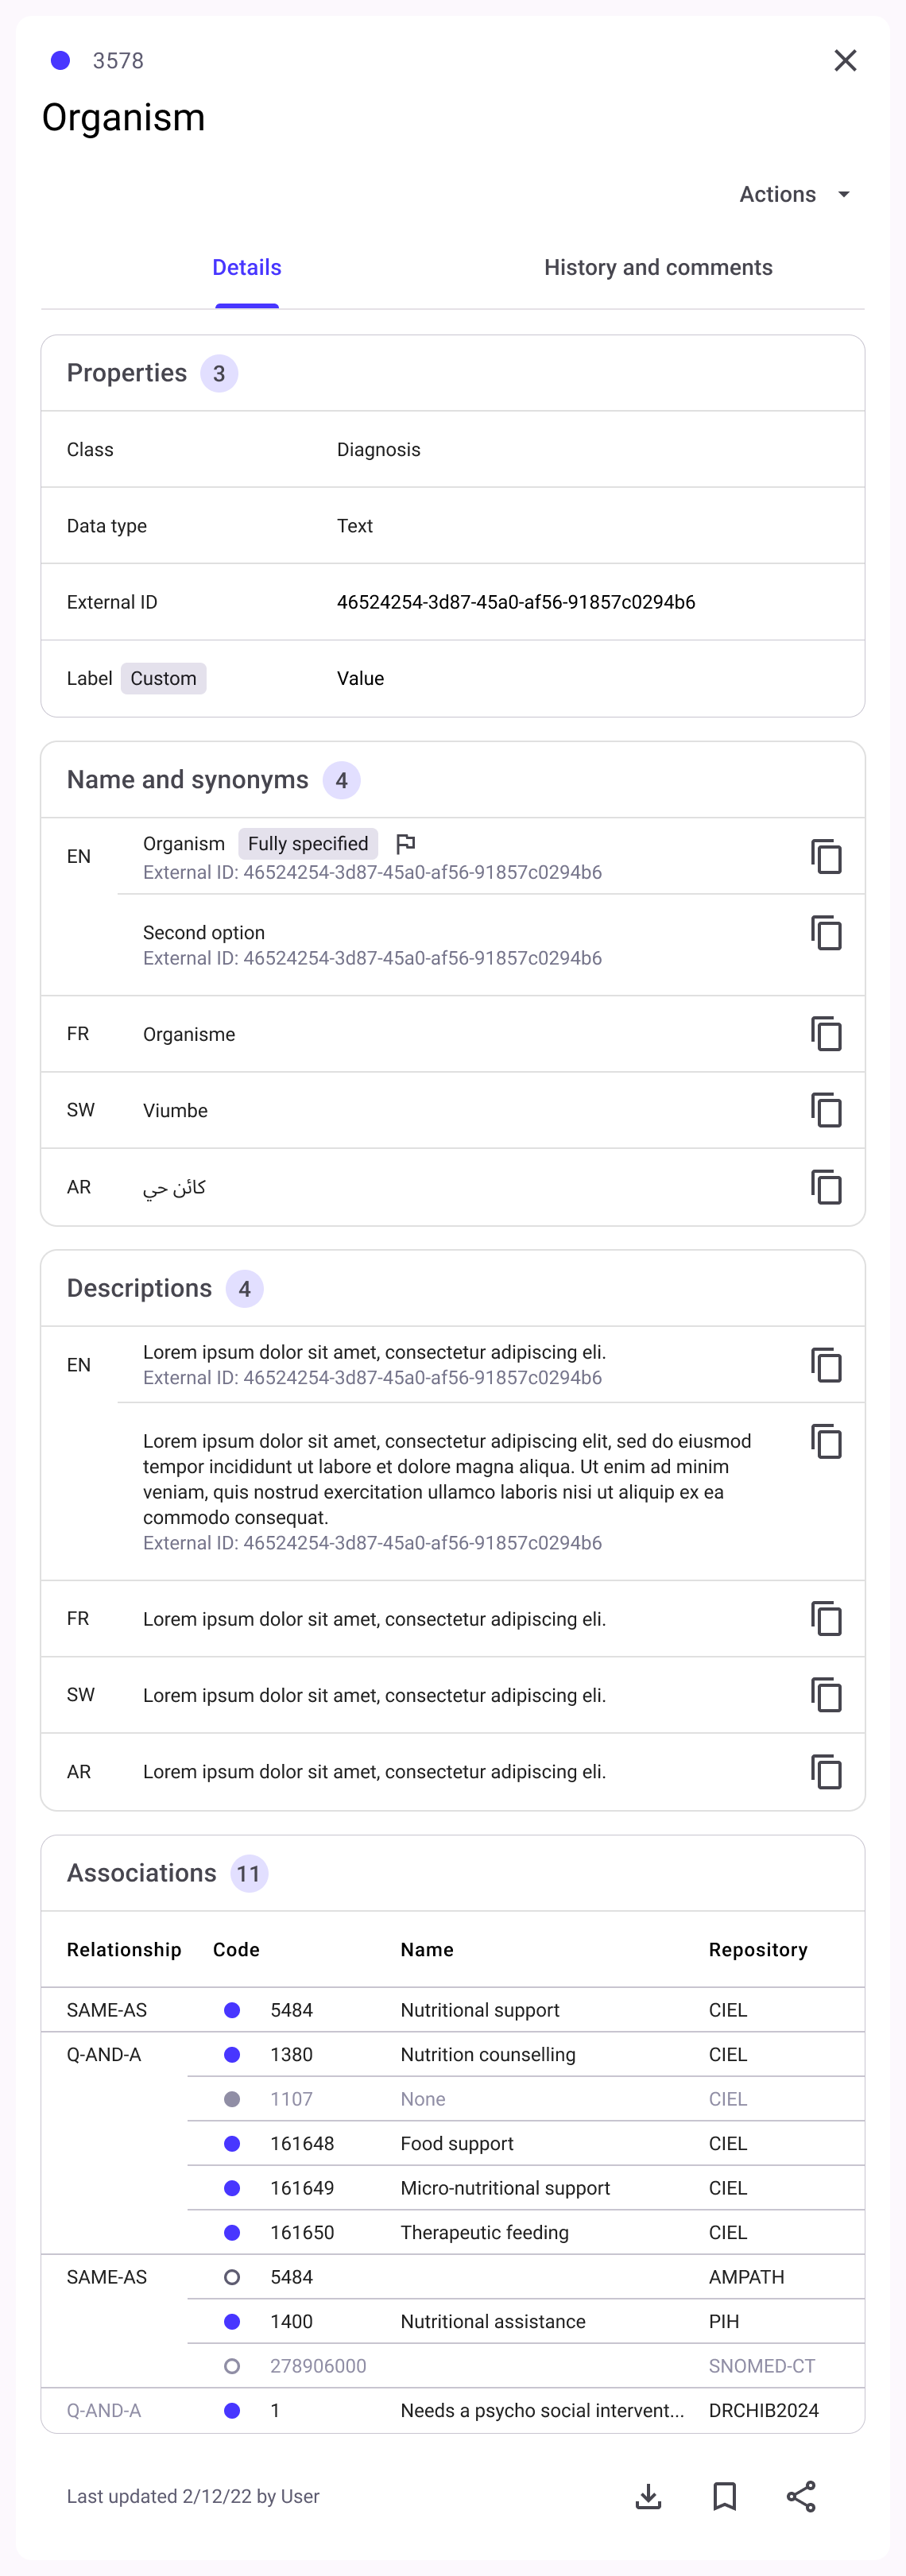This screenshot has width=906, height=2576.
Task: Copy the French description text
Action: click(826, 1619)
